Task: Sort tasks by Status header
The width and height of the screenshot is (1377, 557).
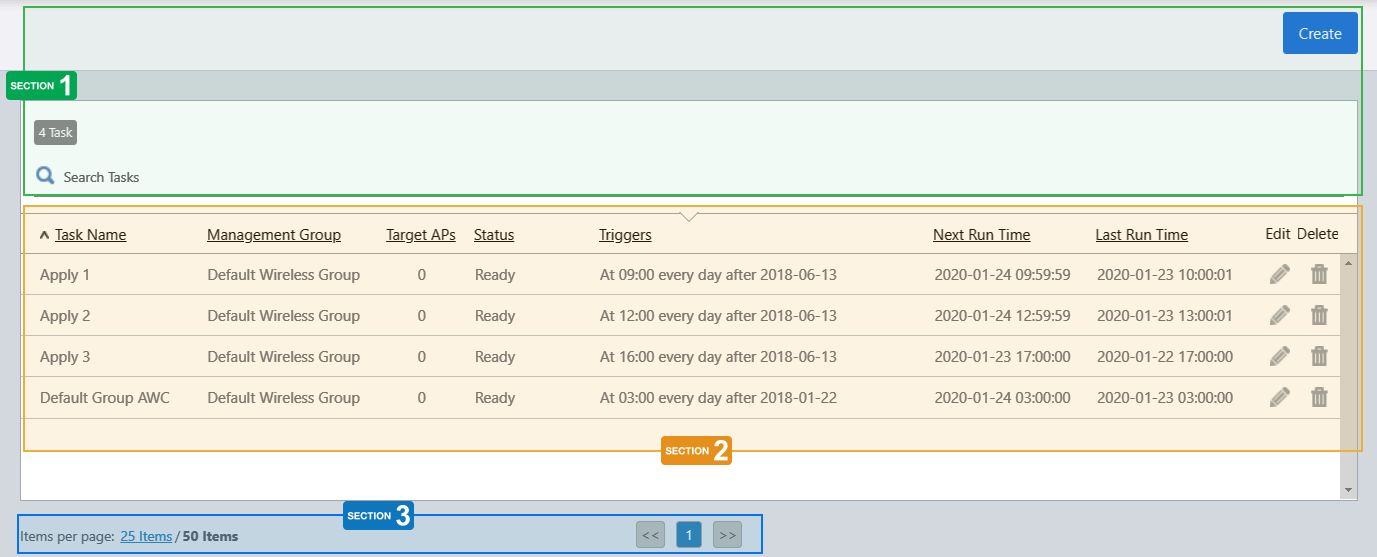Action: (x=493, y=235)
